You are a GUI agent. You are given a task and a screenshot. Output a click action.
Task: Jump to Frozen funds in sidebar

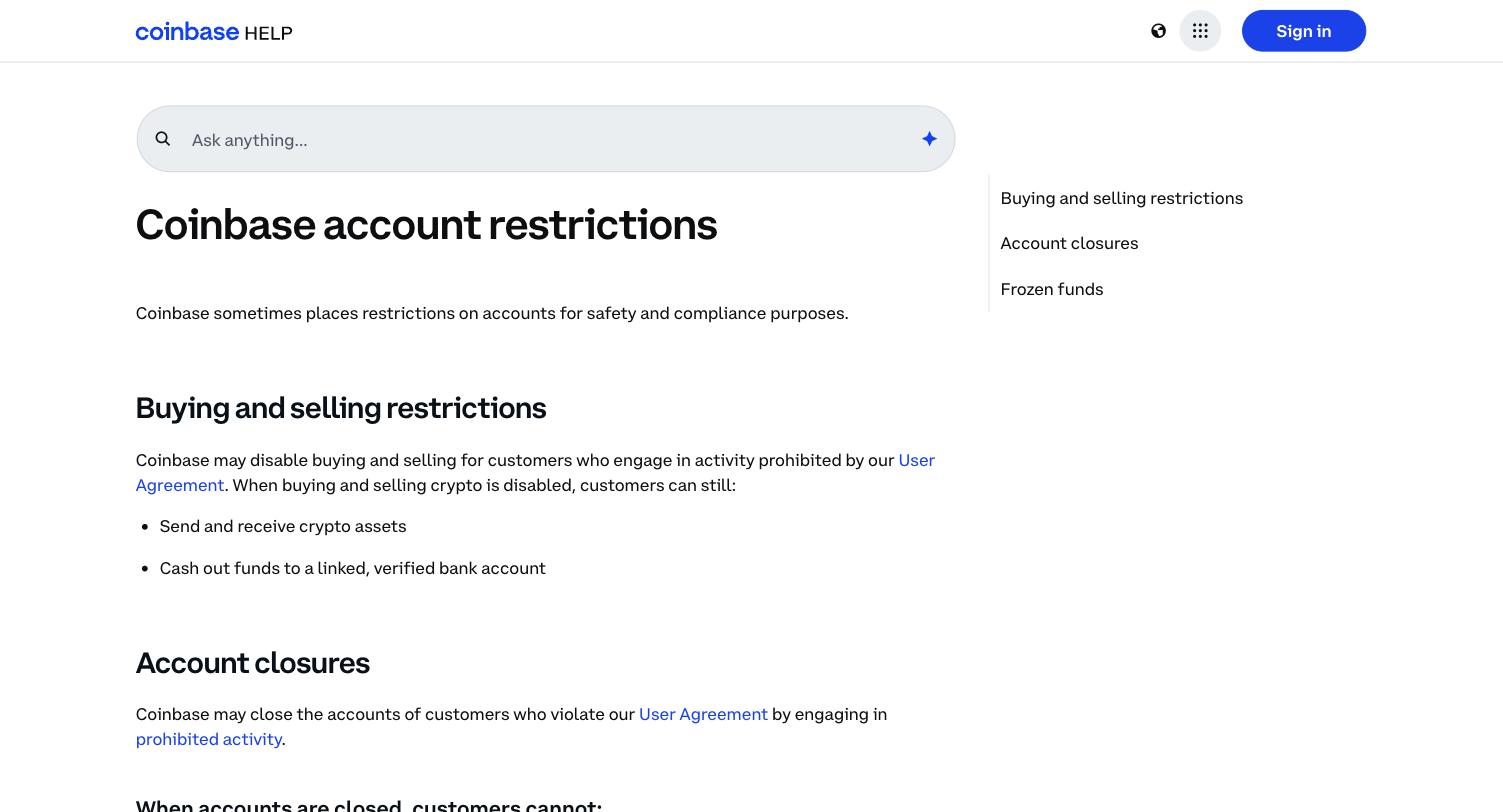click(x=1051, y=289)
